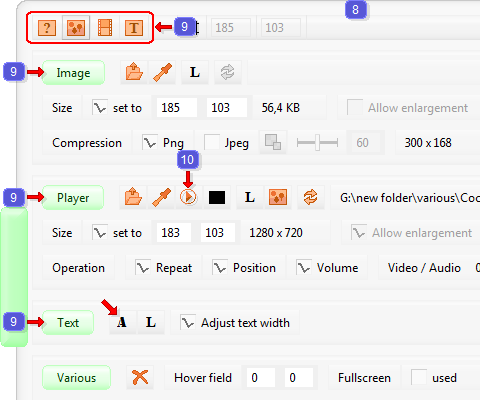
Task: Open image file with Image row folder icon
Action: tap(134, 72)
